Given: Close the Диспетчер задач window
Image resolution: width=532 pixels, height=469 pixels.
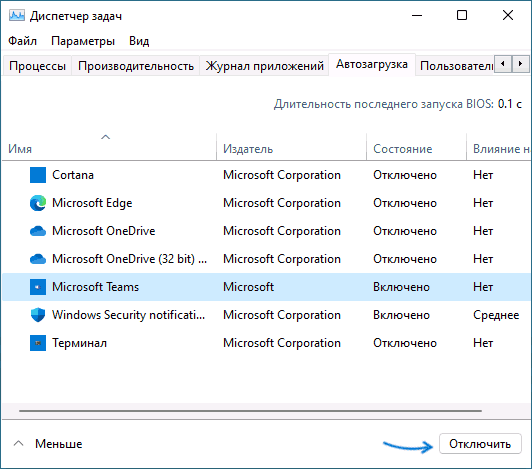Looking at the screenshot, I should pos(508,15).
